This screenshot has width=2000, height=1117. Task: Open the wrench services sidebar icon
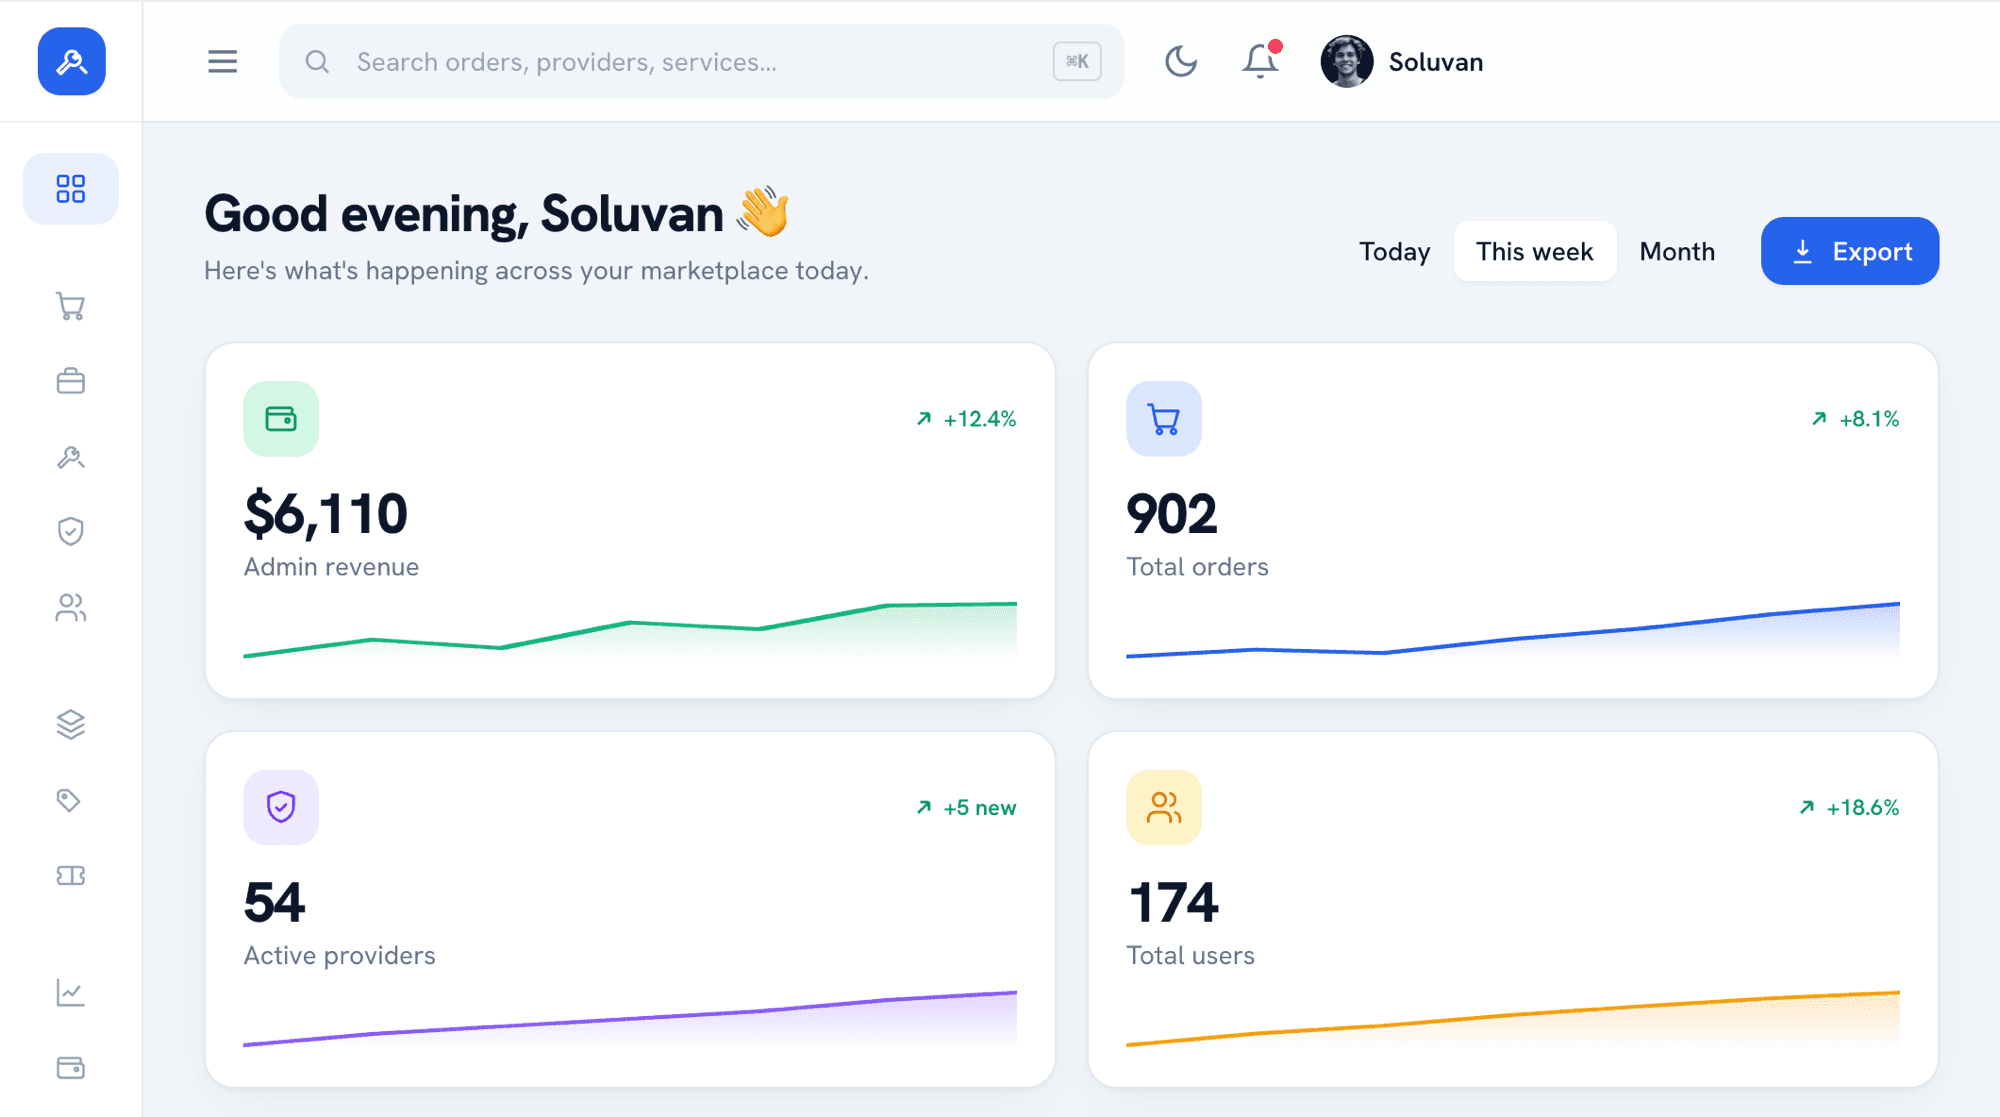tap(71, 457)
